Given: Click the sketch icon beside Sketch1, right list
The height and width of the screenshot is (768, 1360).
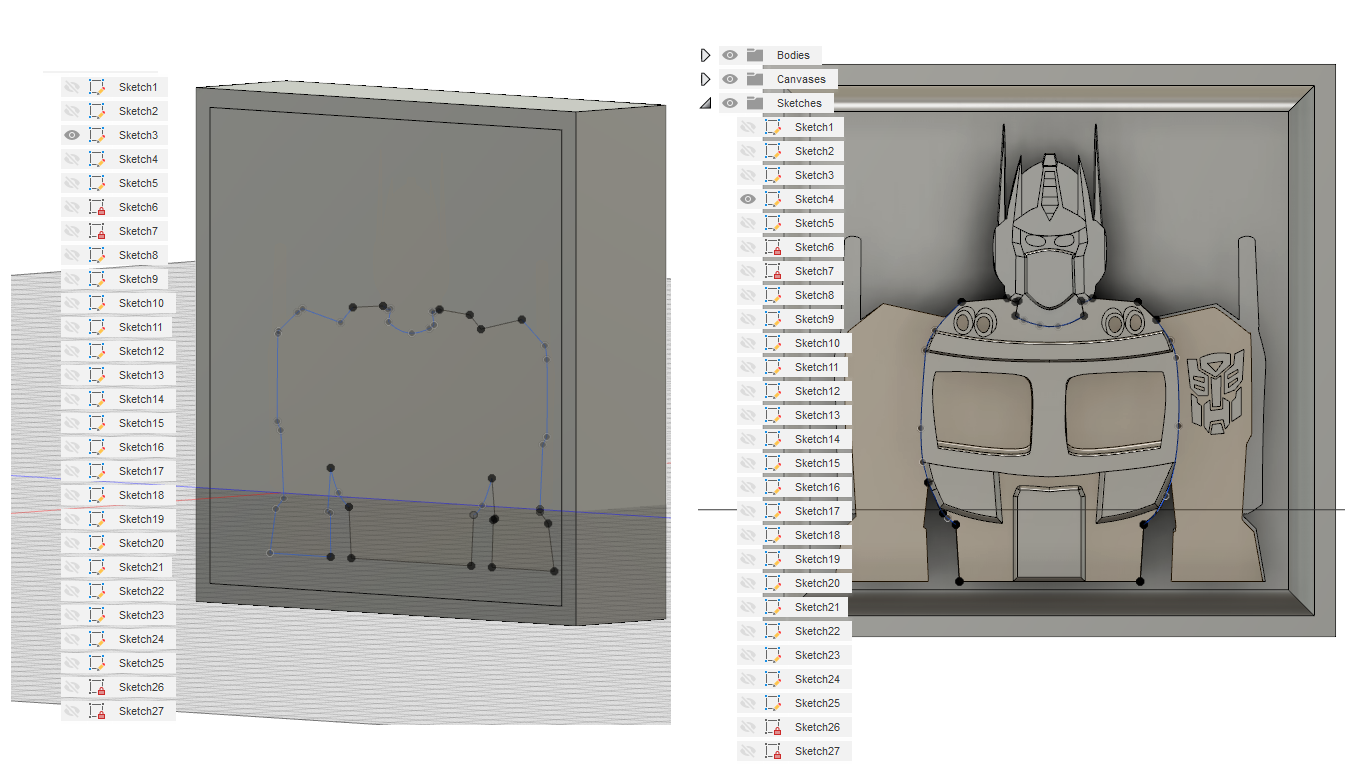Looking at the screenshot, I should pyautogui.click(x=773, y=127).
